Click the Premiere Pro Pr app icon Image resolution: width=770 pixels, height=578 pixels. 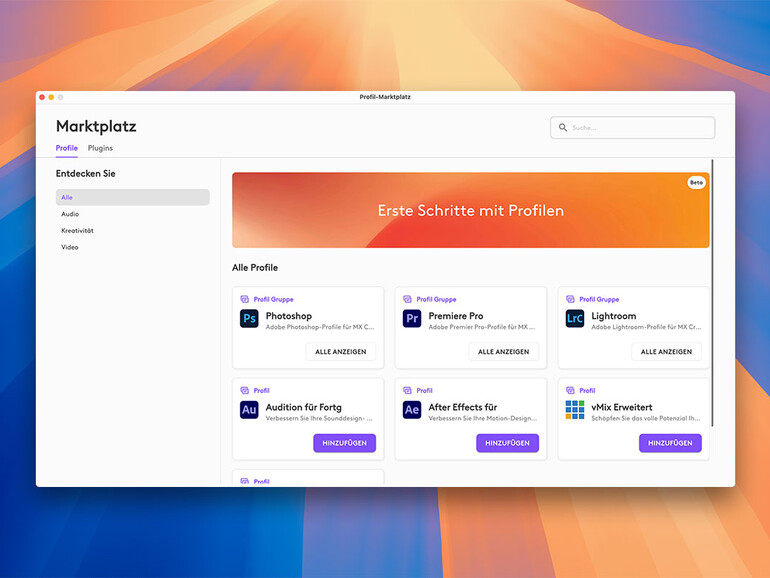[412, 318]
